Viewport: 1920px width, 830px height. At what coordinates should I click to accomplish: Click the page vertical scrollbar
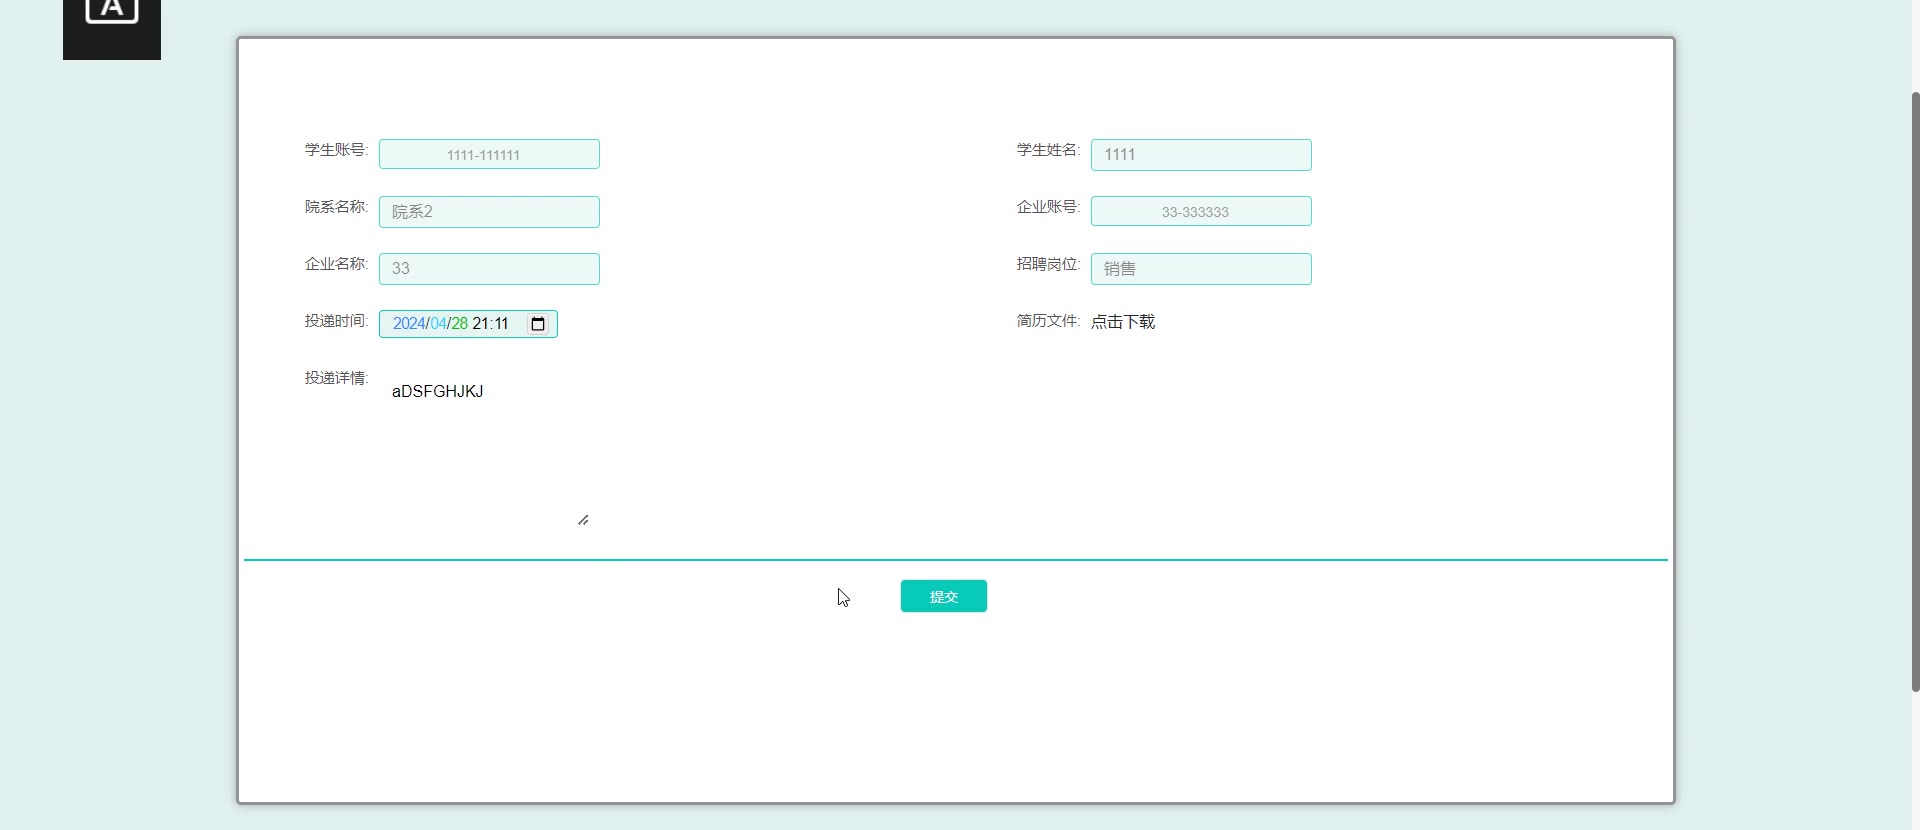pos(1915,391)
